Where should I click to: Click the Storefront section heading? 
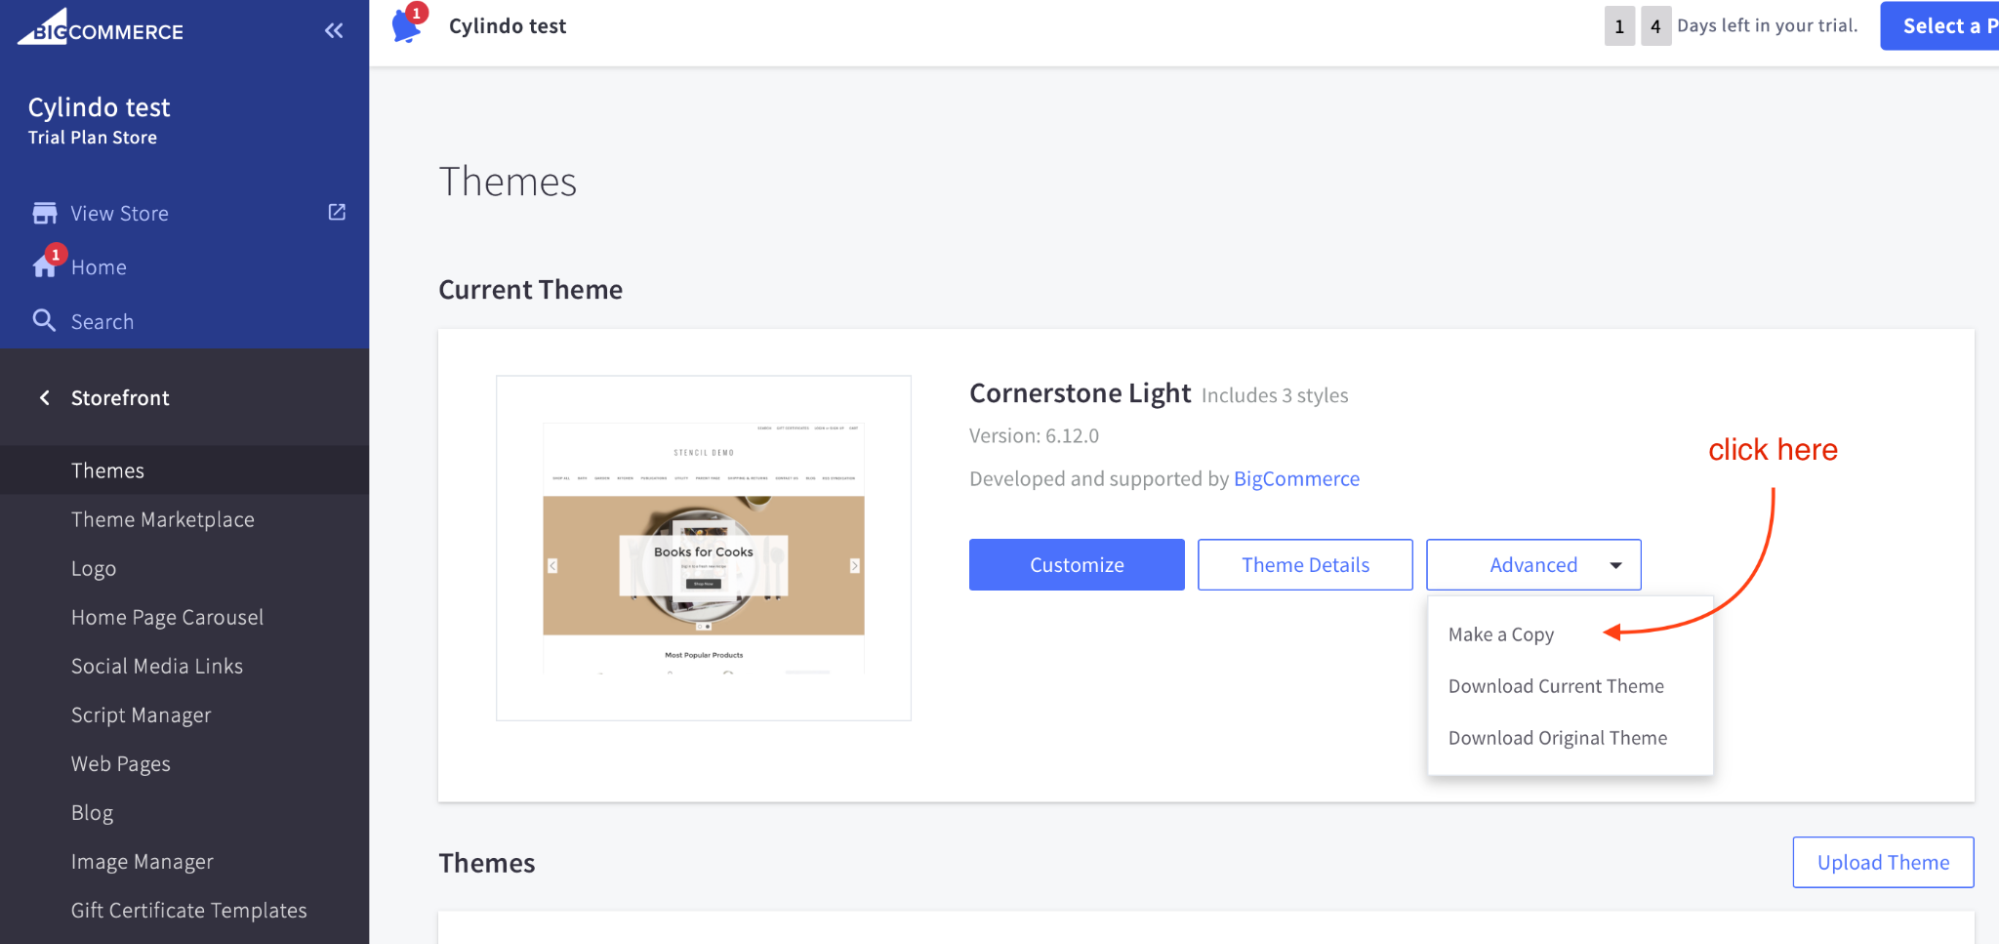(120, 398)
